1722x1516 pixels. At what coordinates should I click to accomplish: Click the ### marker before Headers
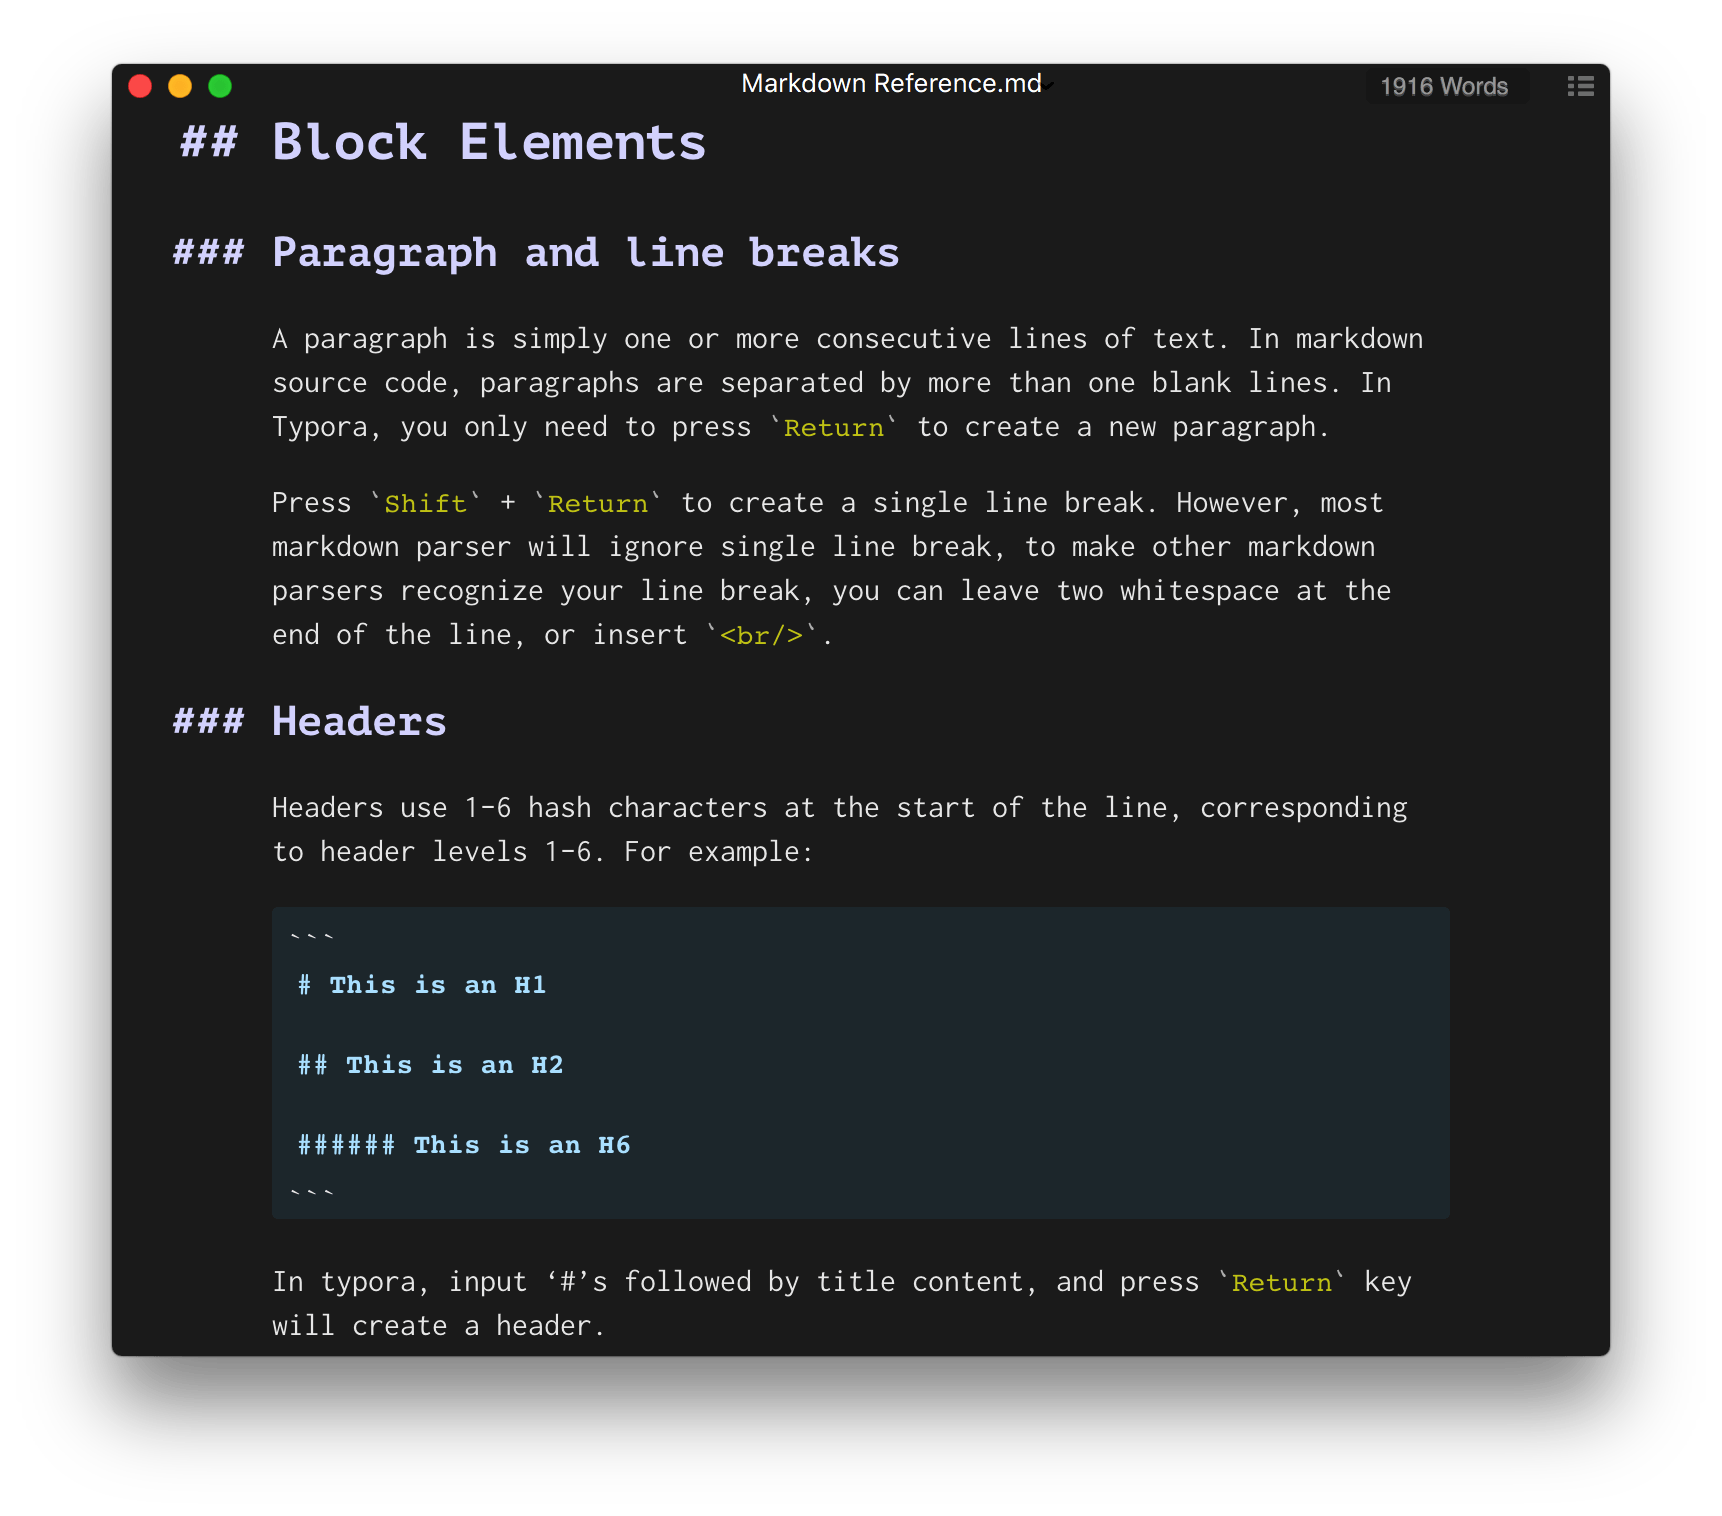click(x=208, y=721)
